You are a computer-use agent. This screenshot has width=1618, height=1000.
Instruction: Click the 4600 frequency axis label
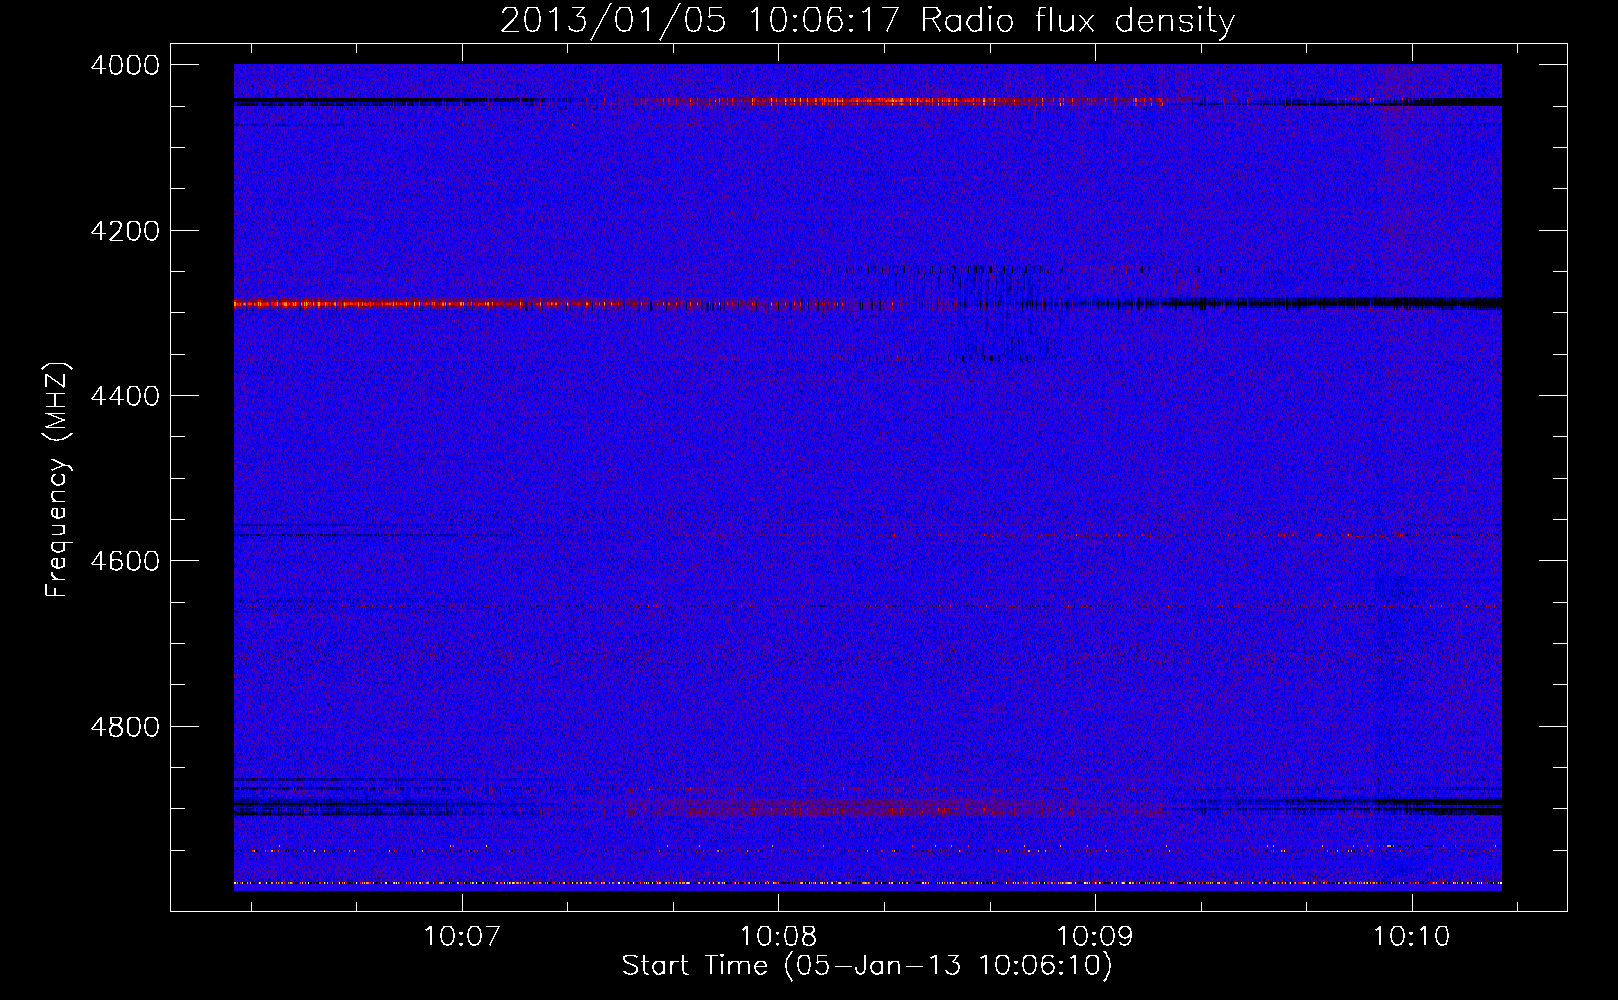click(124, 561)
